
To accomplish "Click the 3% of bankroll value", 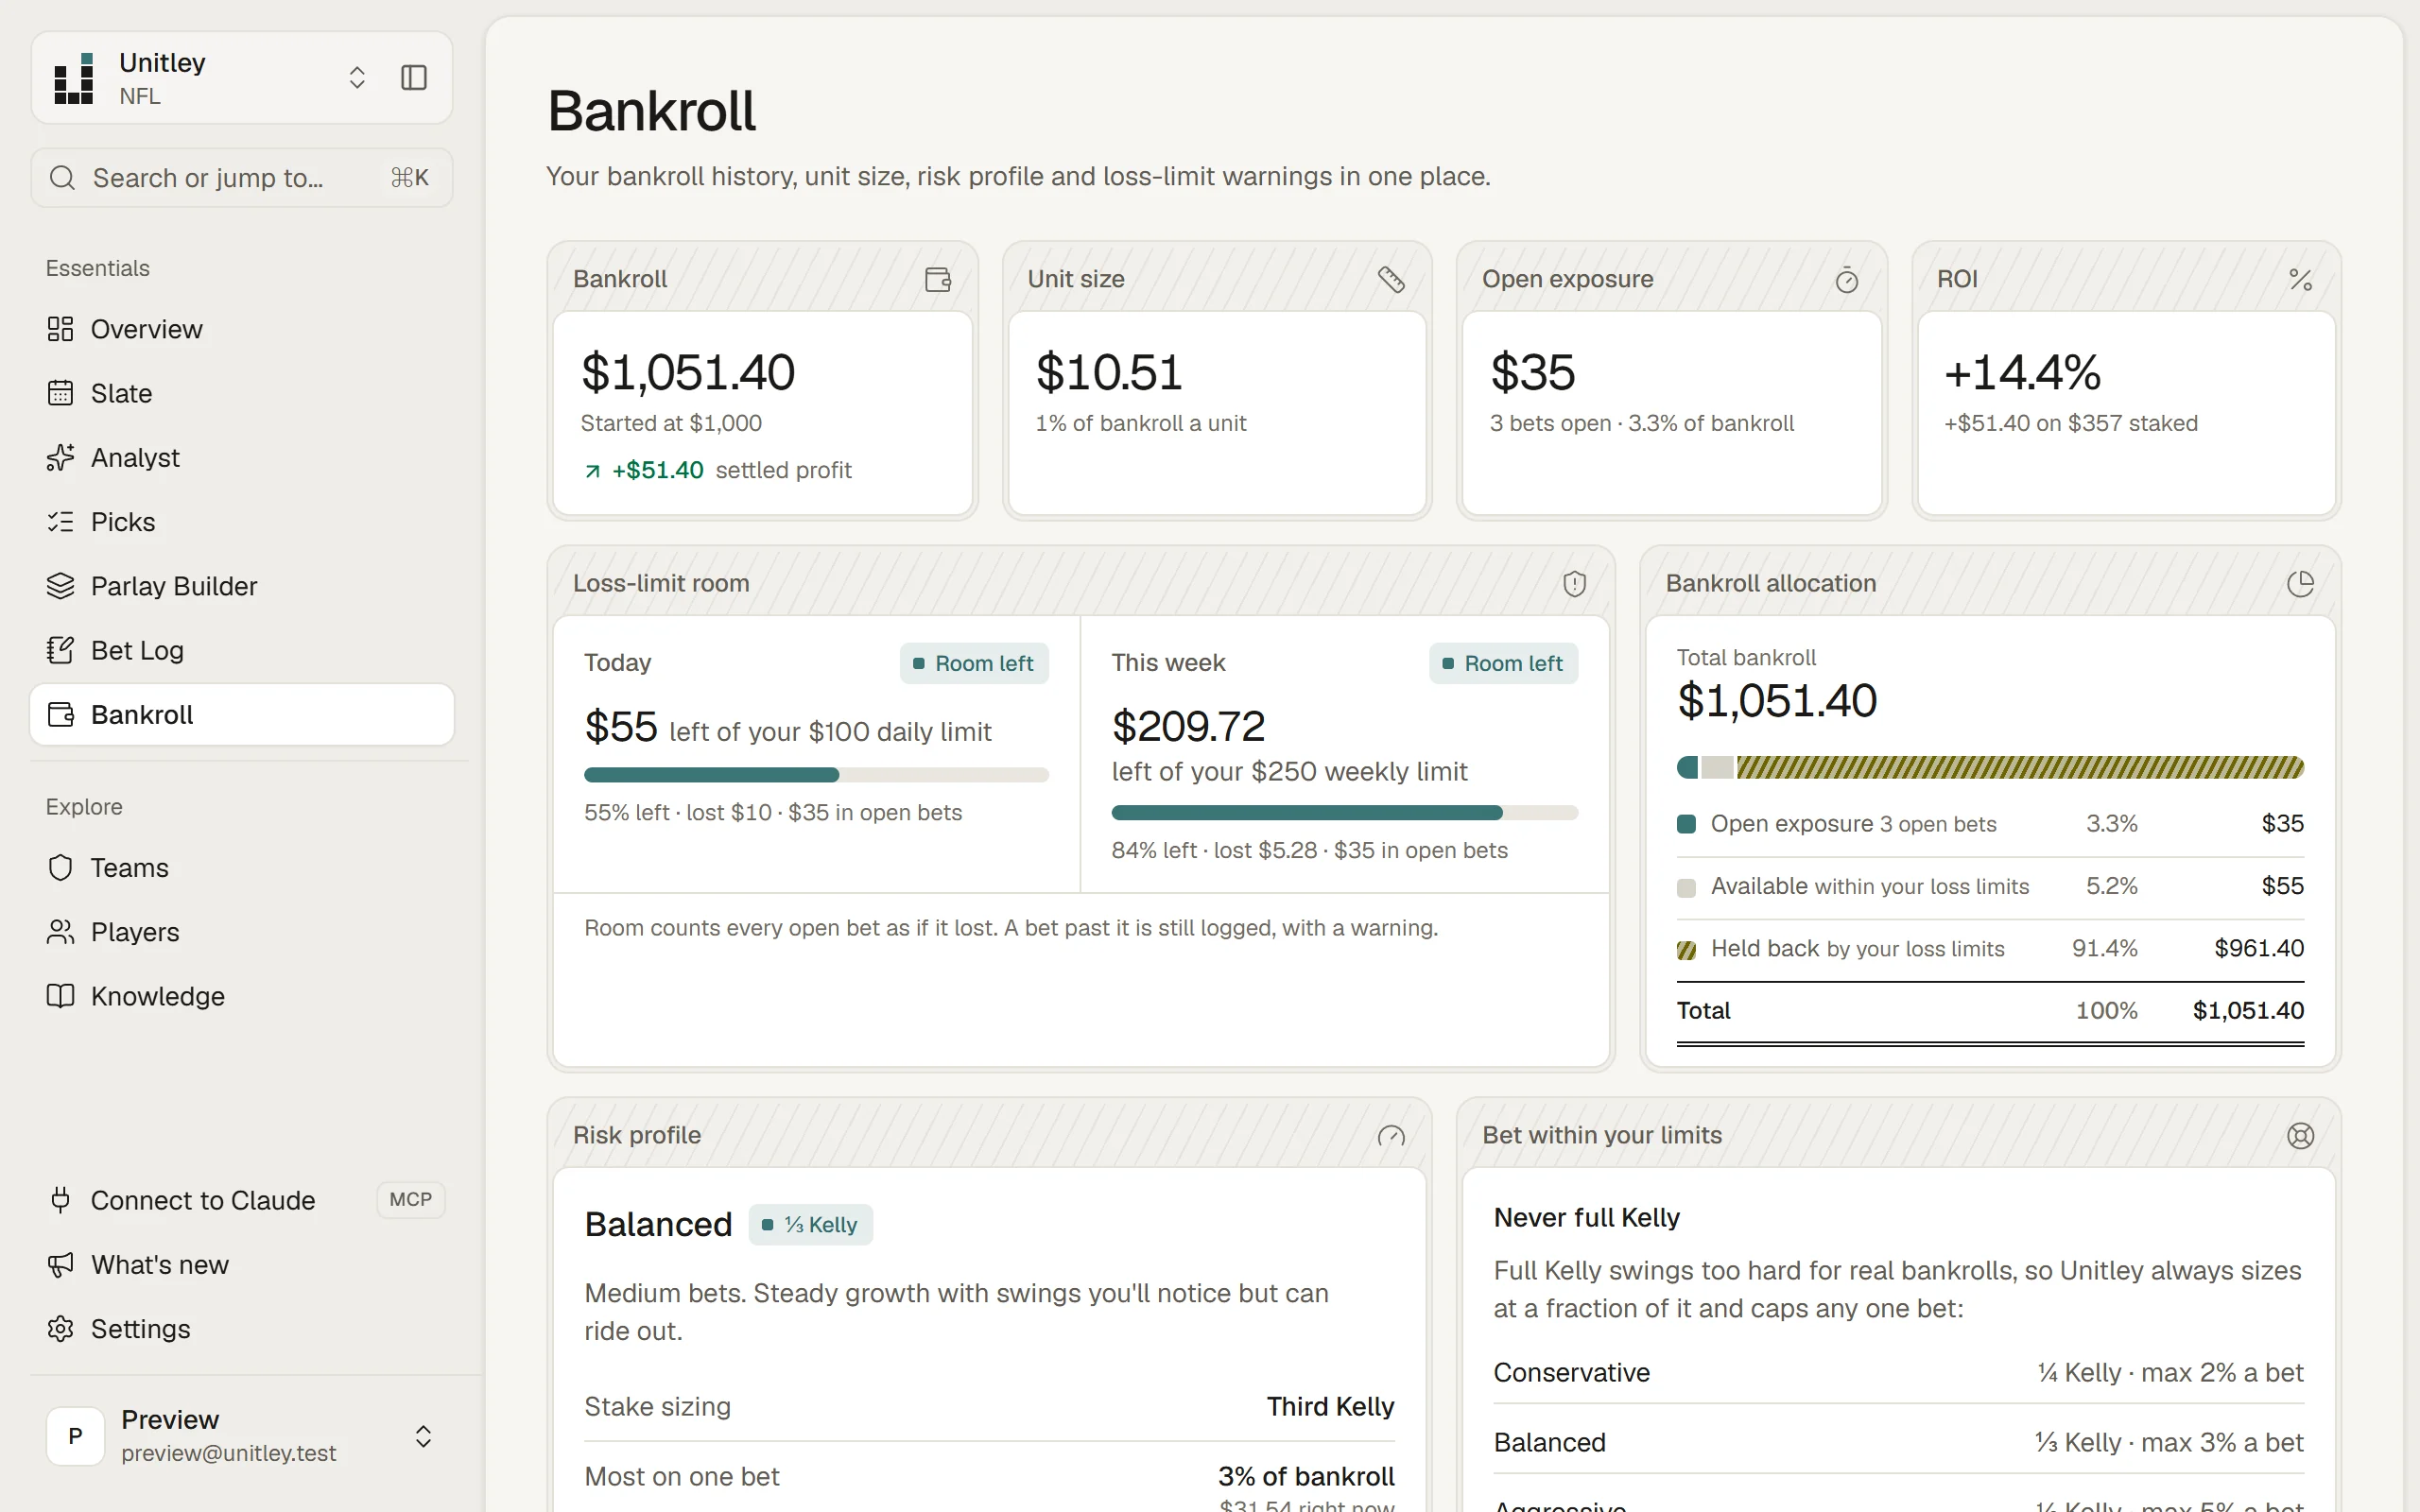I will (1306, 1477).
